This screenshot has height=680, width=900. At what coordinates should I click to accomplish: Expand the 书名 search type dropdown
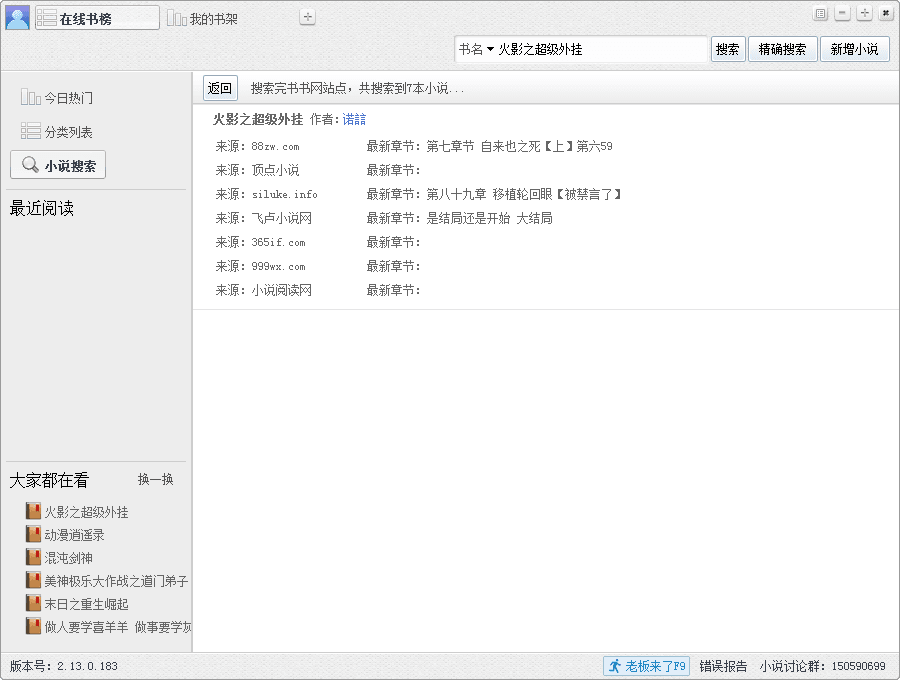pyautogui.click(x=476, y=49)
